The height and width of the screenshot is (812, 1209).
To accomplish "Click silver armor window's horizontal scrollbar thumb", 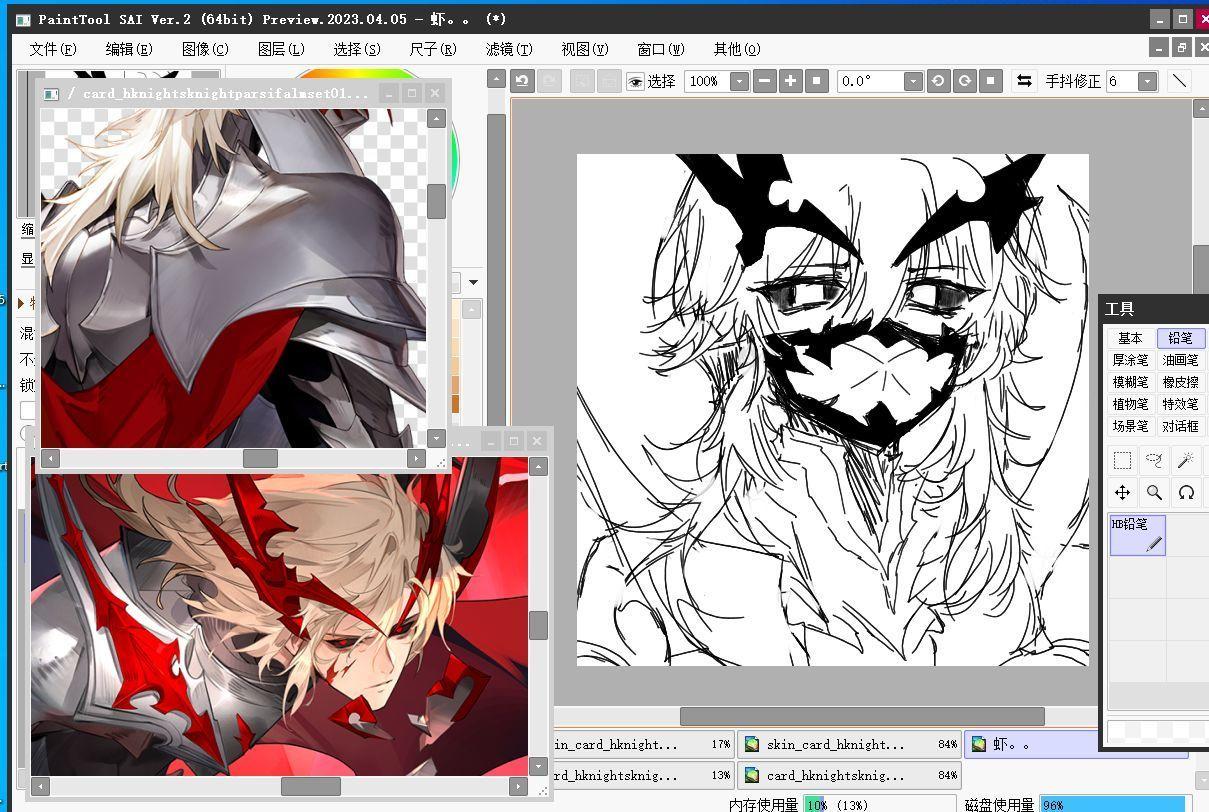I will [260, 458].
